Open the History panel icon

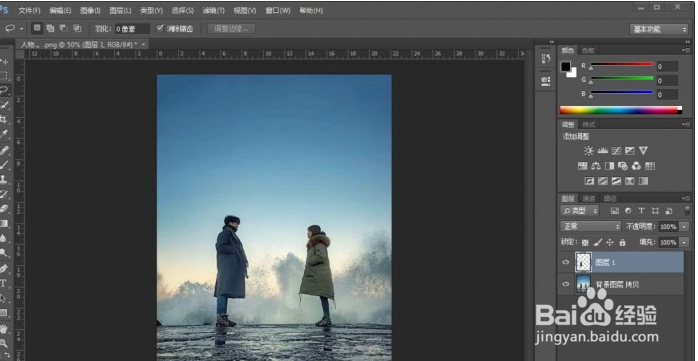(546, 58)
